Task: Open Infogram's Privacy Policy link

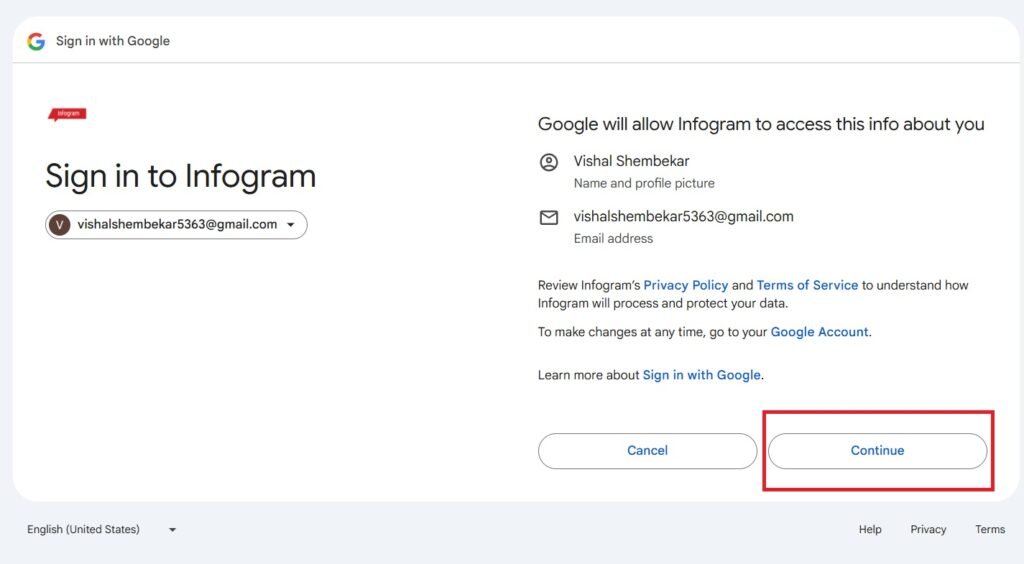Action: (686, 285)
